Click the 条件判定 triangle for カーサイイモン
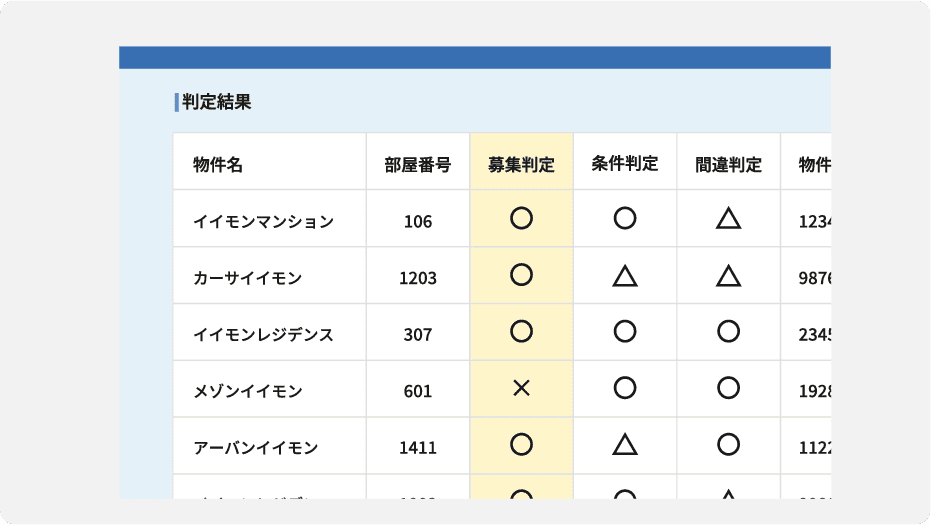 tap(625, 276)
